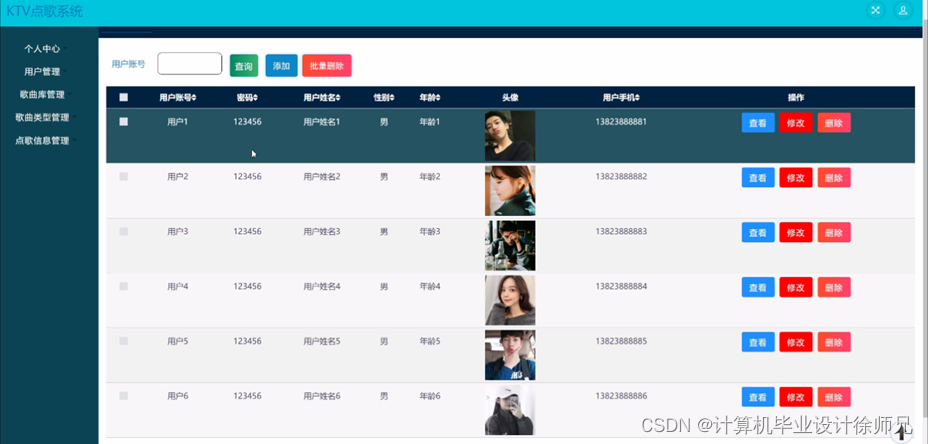
Task: Check the checkbox for 用户4 row
Action: [124, 287]
